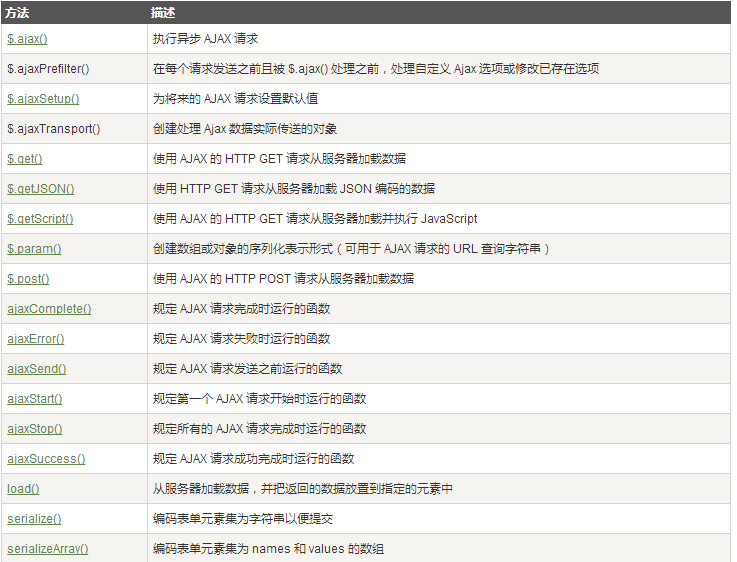Screen dimensions: 737x562
Task: Follow the serializeArray() link
Action: (x=48, y=549)
